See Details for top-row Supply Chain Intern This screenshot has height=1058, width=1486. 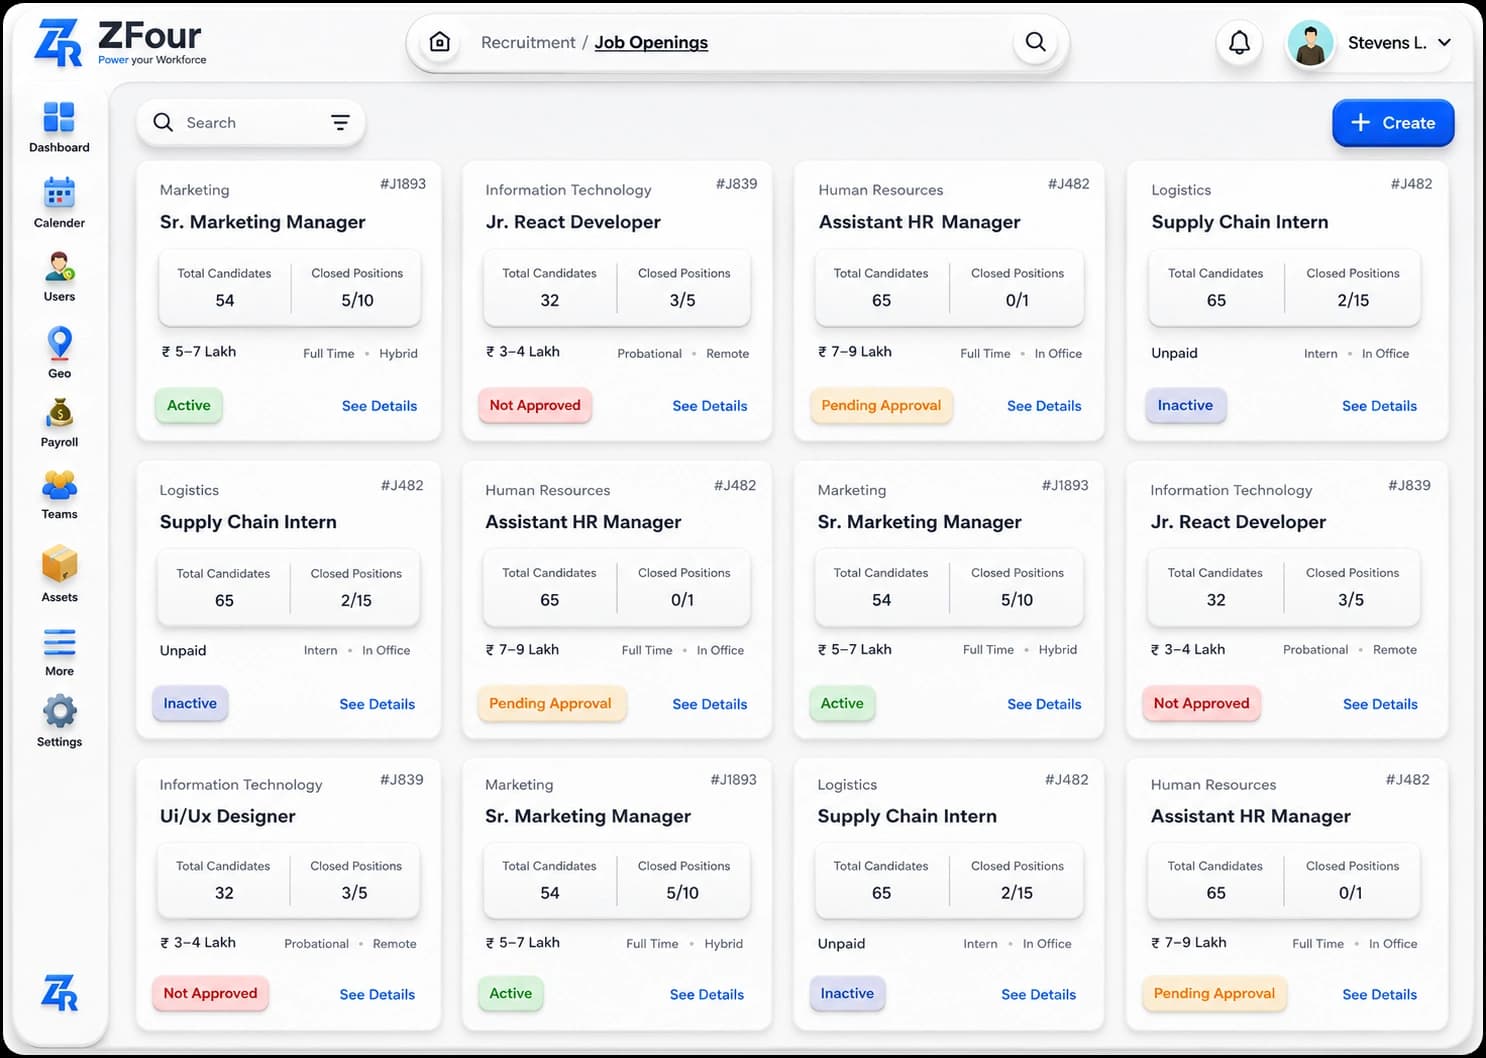(x=1379, y=406)
